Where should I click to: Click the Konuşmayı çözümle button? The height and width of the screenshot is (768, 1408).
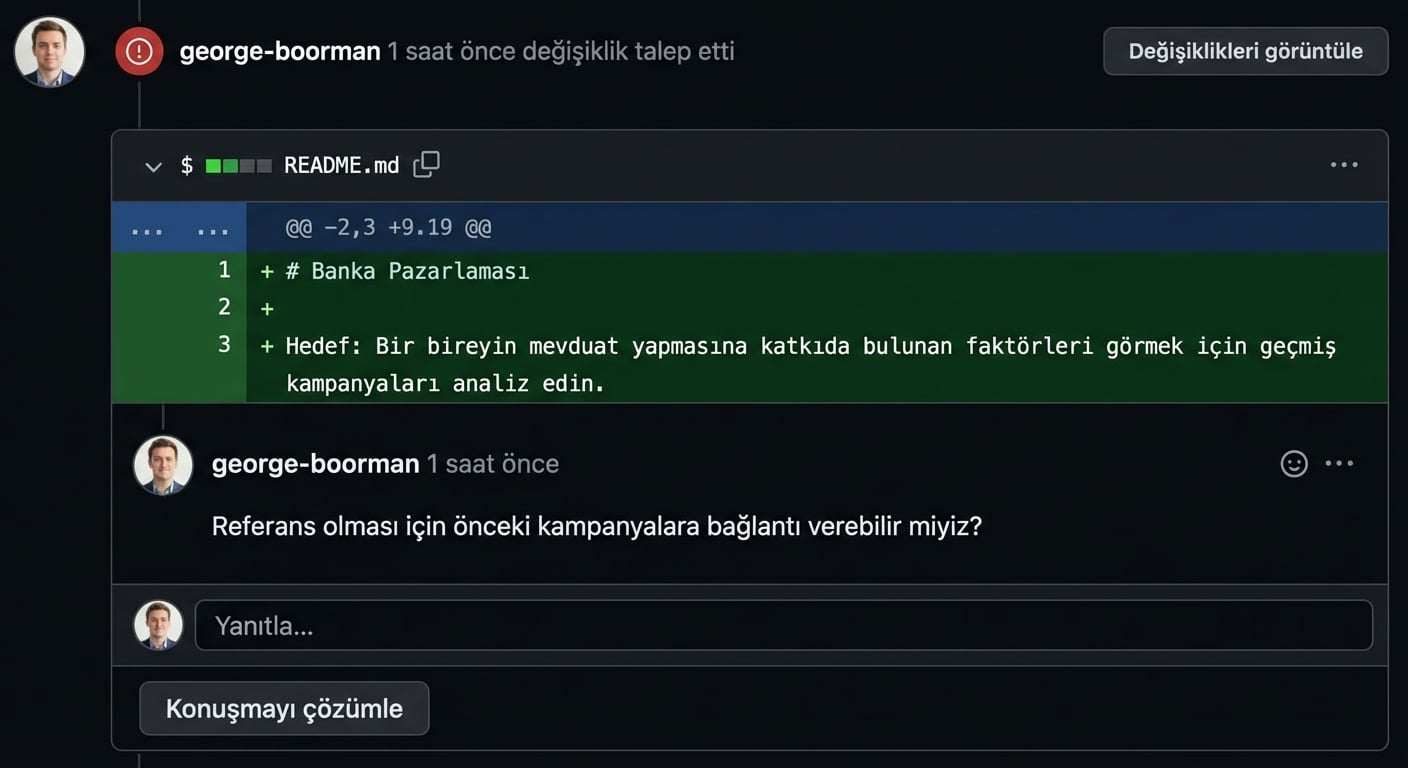284,708
